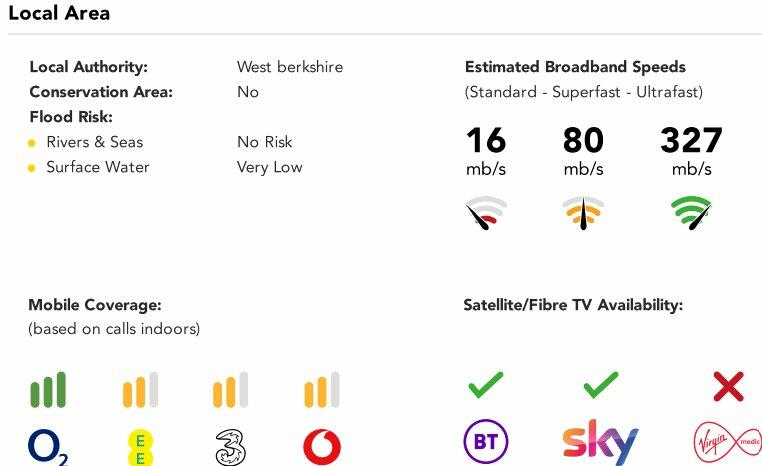Click the orange signal bars above Vodafone

pyautogui.click(x=321, y=390)
